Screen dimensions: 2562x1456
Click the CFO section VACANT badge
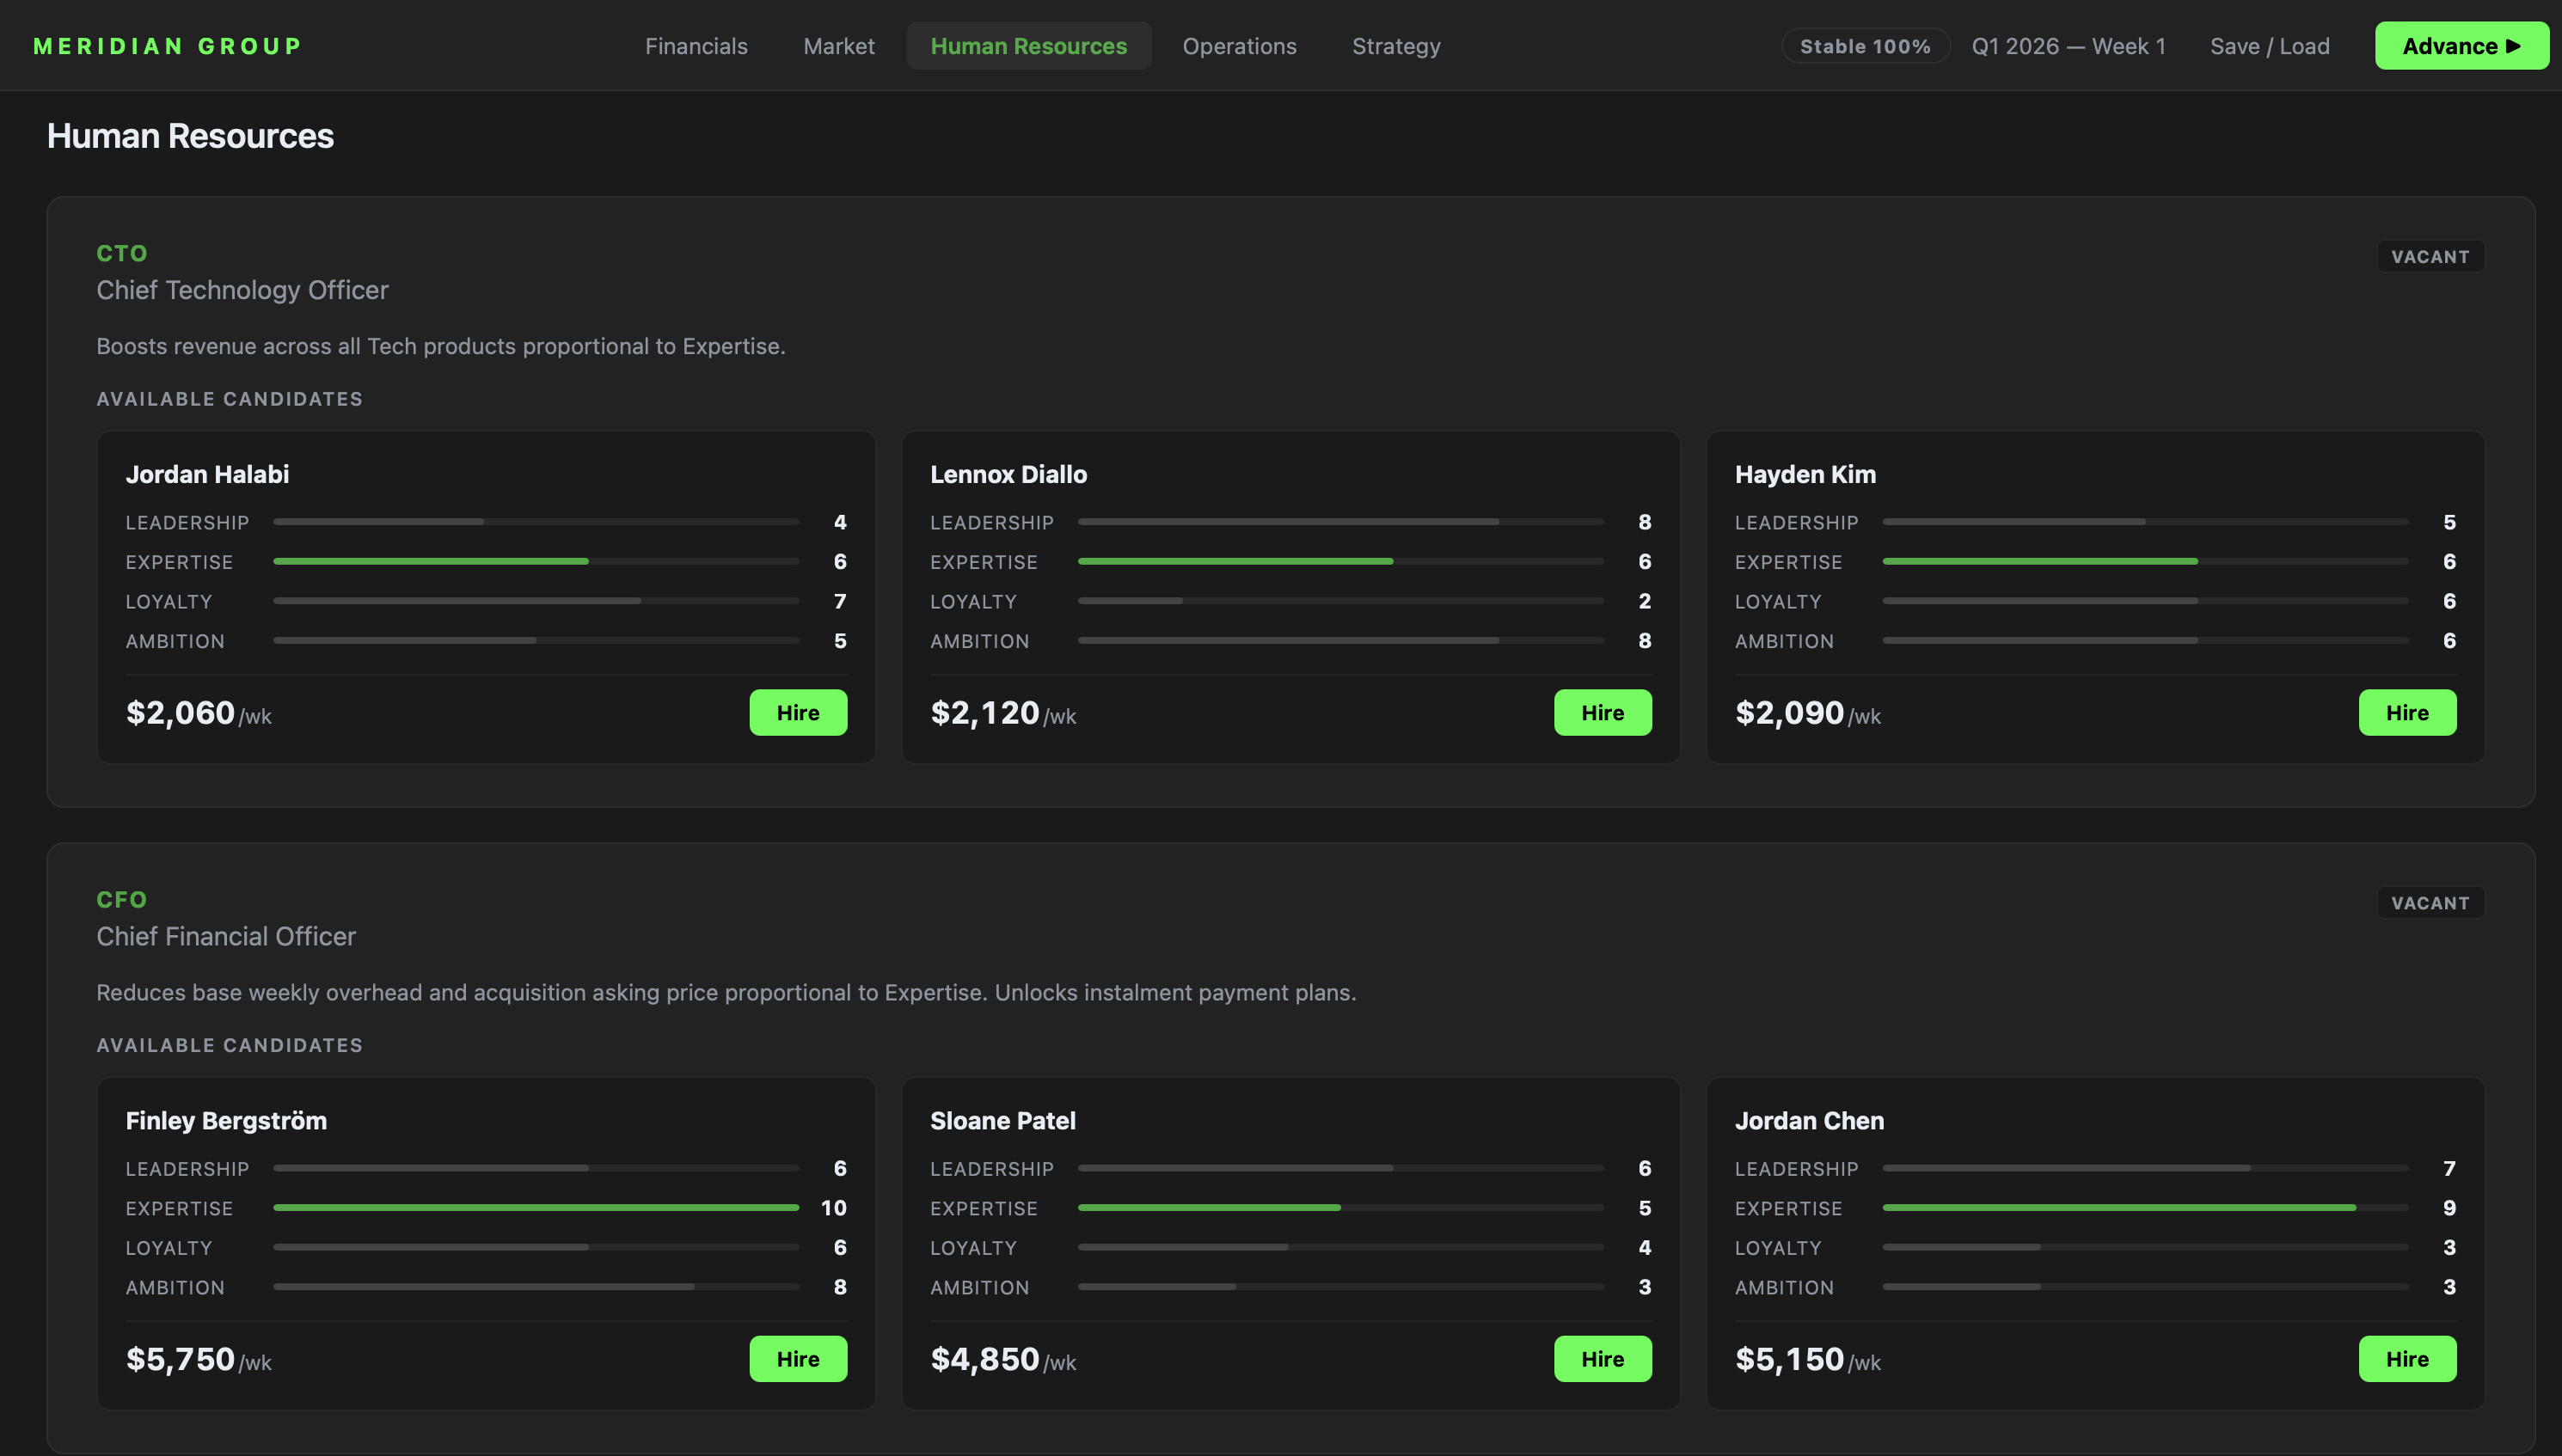[x=2430, y=902]
